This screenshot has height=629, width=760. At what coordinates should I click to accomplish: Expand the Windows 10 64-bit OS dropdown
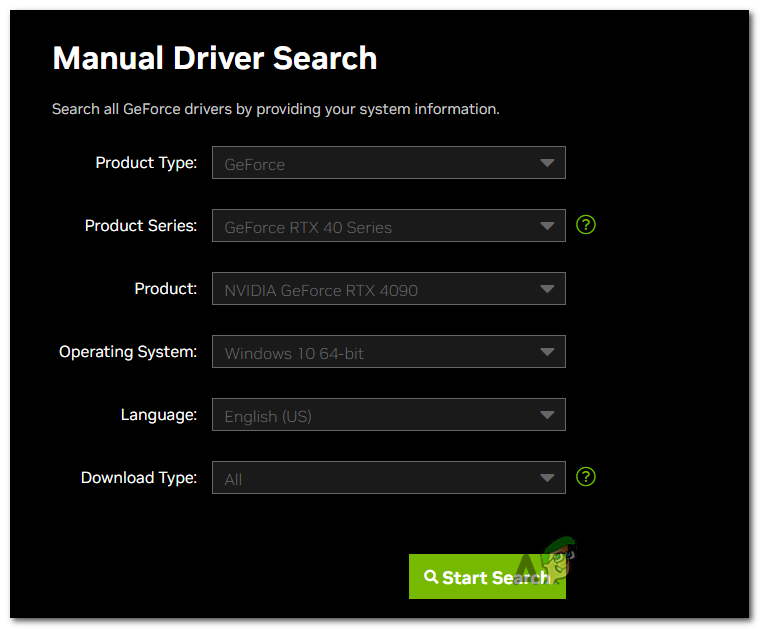(389, 352)
